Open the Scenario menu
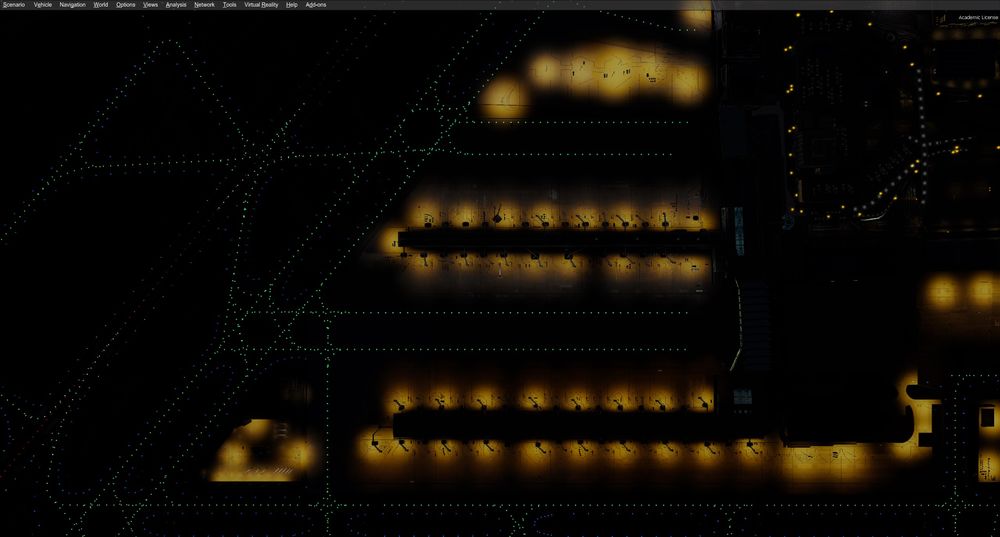Viewport: 1000px width, 537px height. [14, 5]
